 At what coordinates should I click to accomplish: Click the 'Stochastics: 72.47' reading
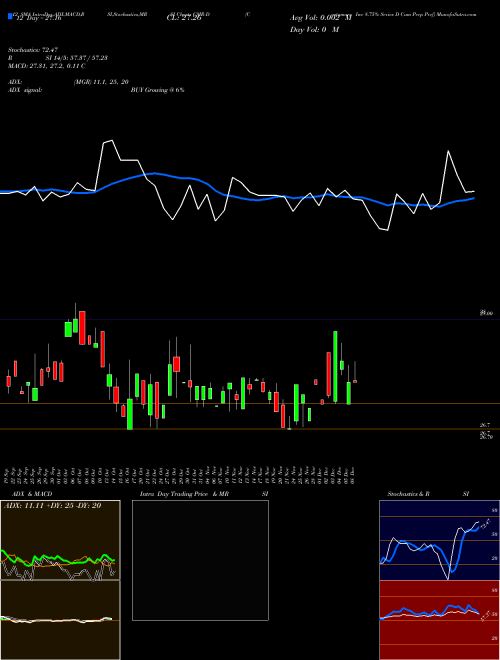pyautogui.click(x=31, y=50)
